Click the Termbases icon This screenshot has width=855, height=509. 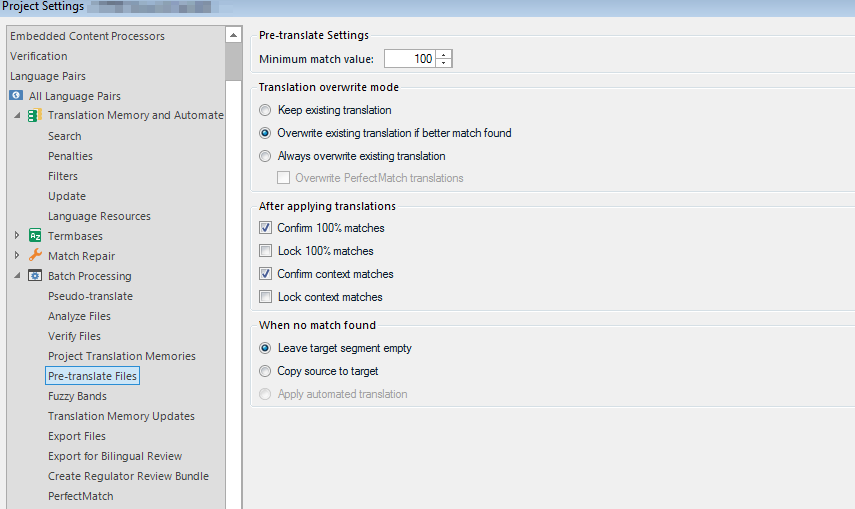(x=35, y=236)
